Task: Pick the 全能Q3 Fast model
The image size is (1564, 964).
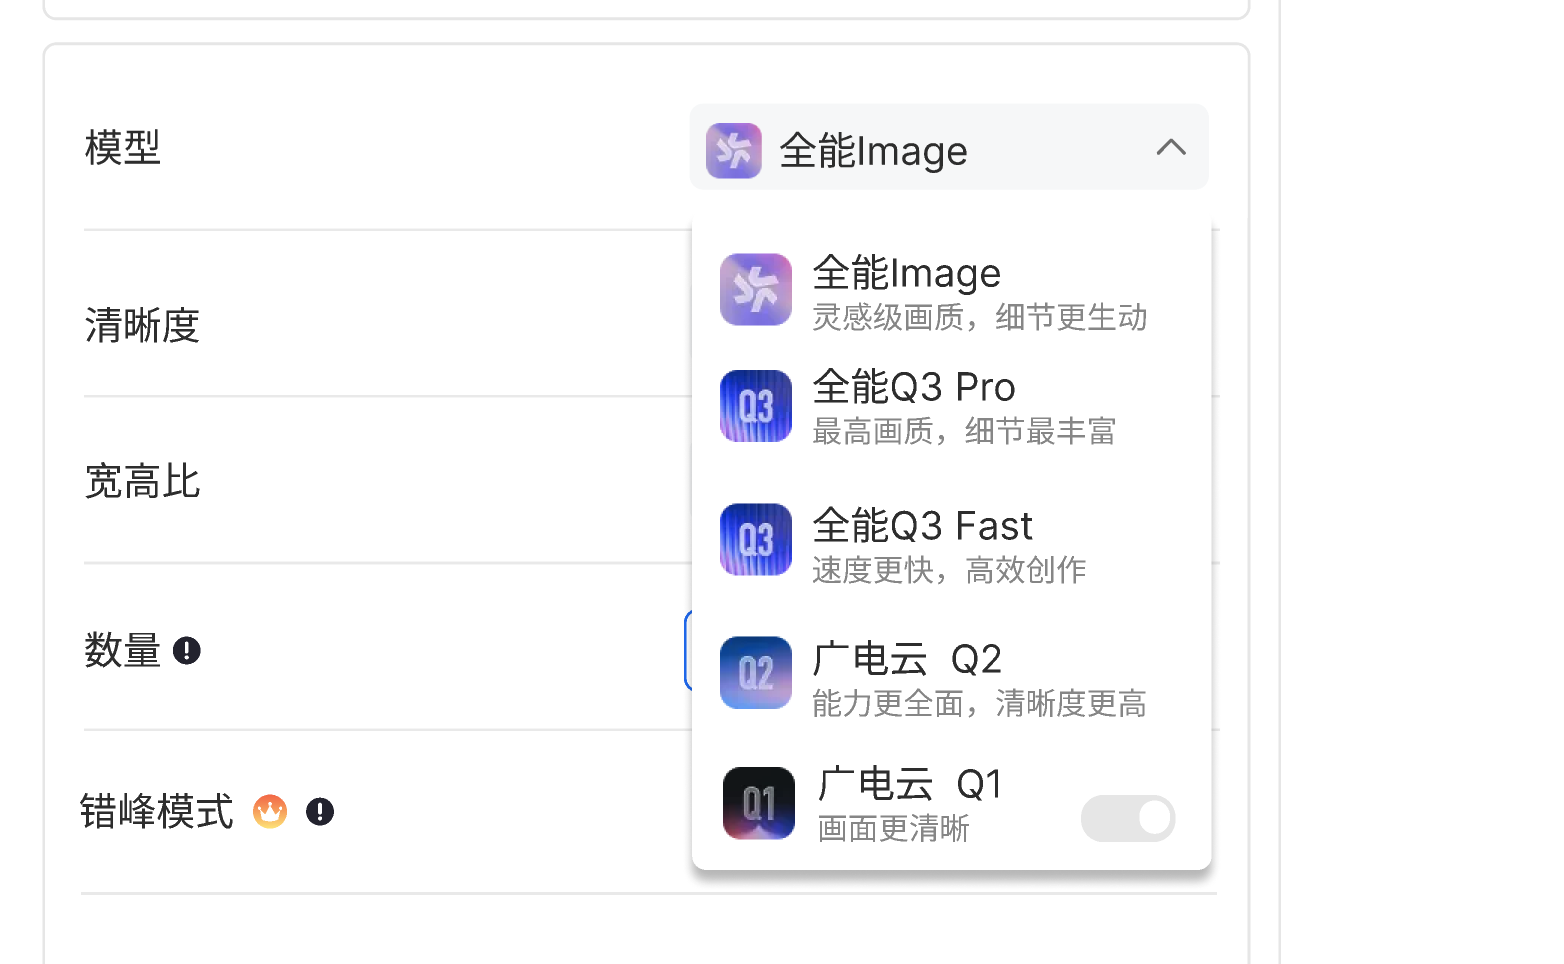Action: point(951,540)
